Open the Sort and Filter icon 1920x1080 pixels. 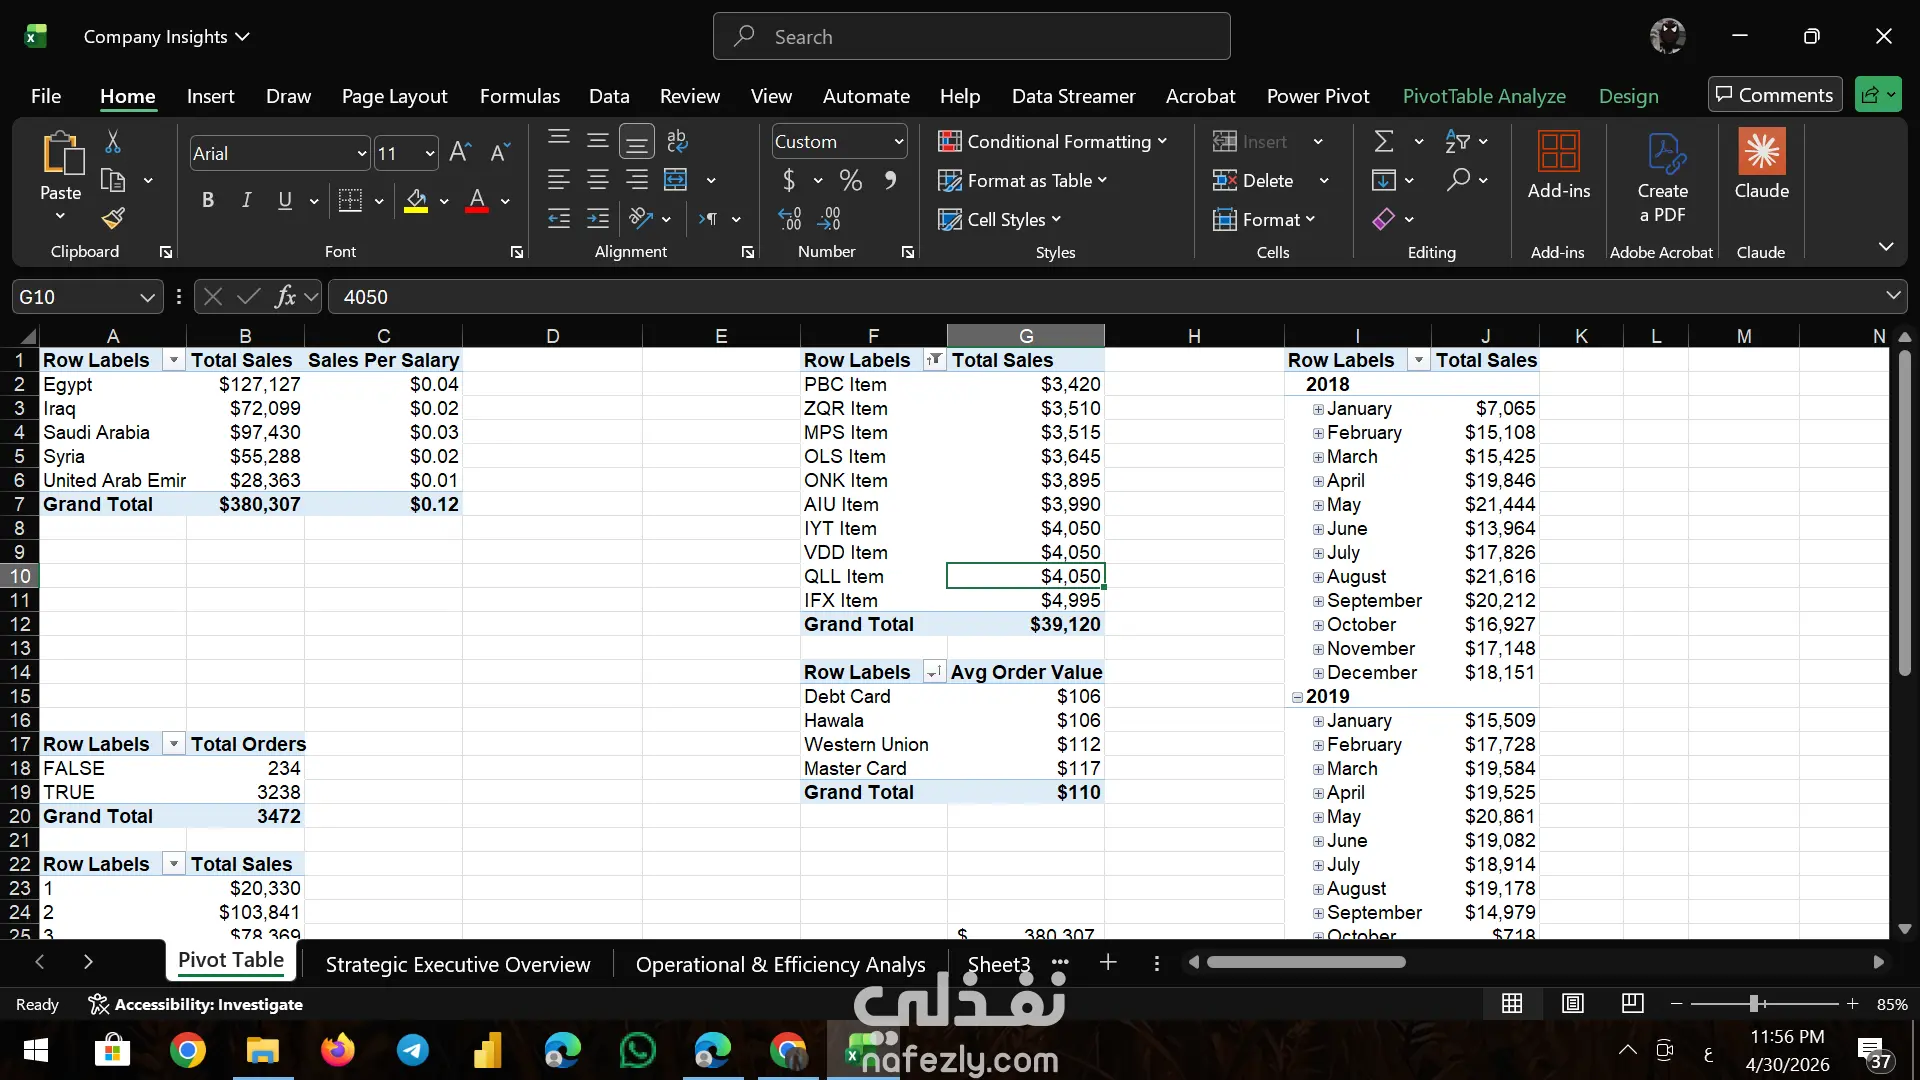(x=1458, y=141)
